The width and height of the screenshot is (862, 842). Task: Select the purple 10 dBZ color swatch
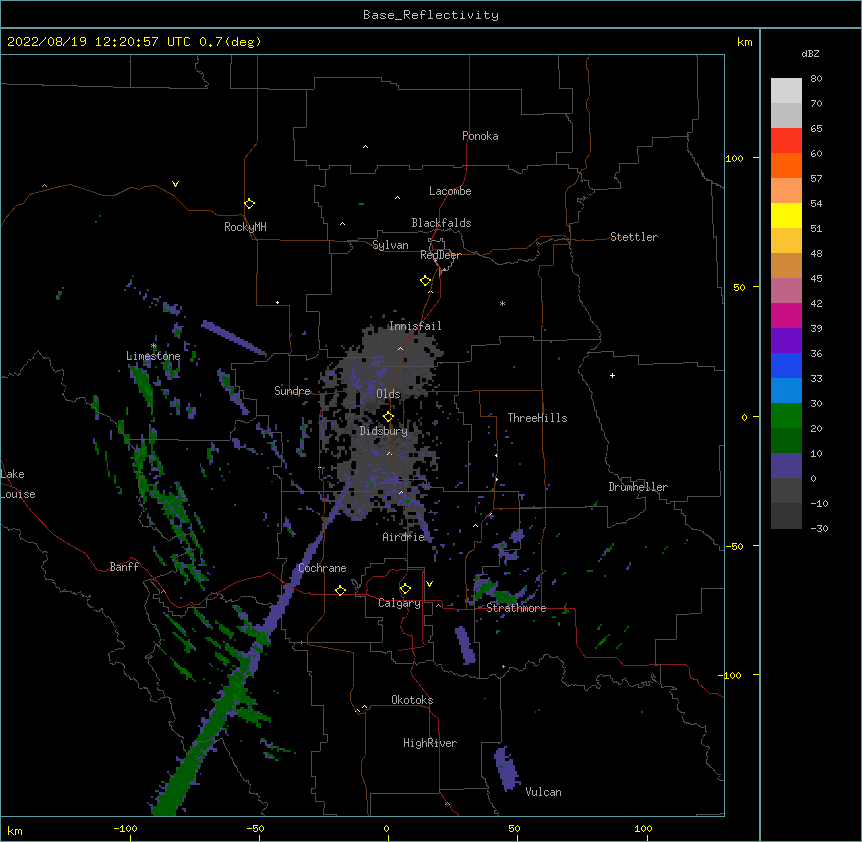point(786,466)
